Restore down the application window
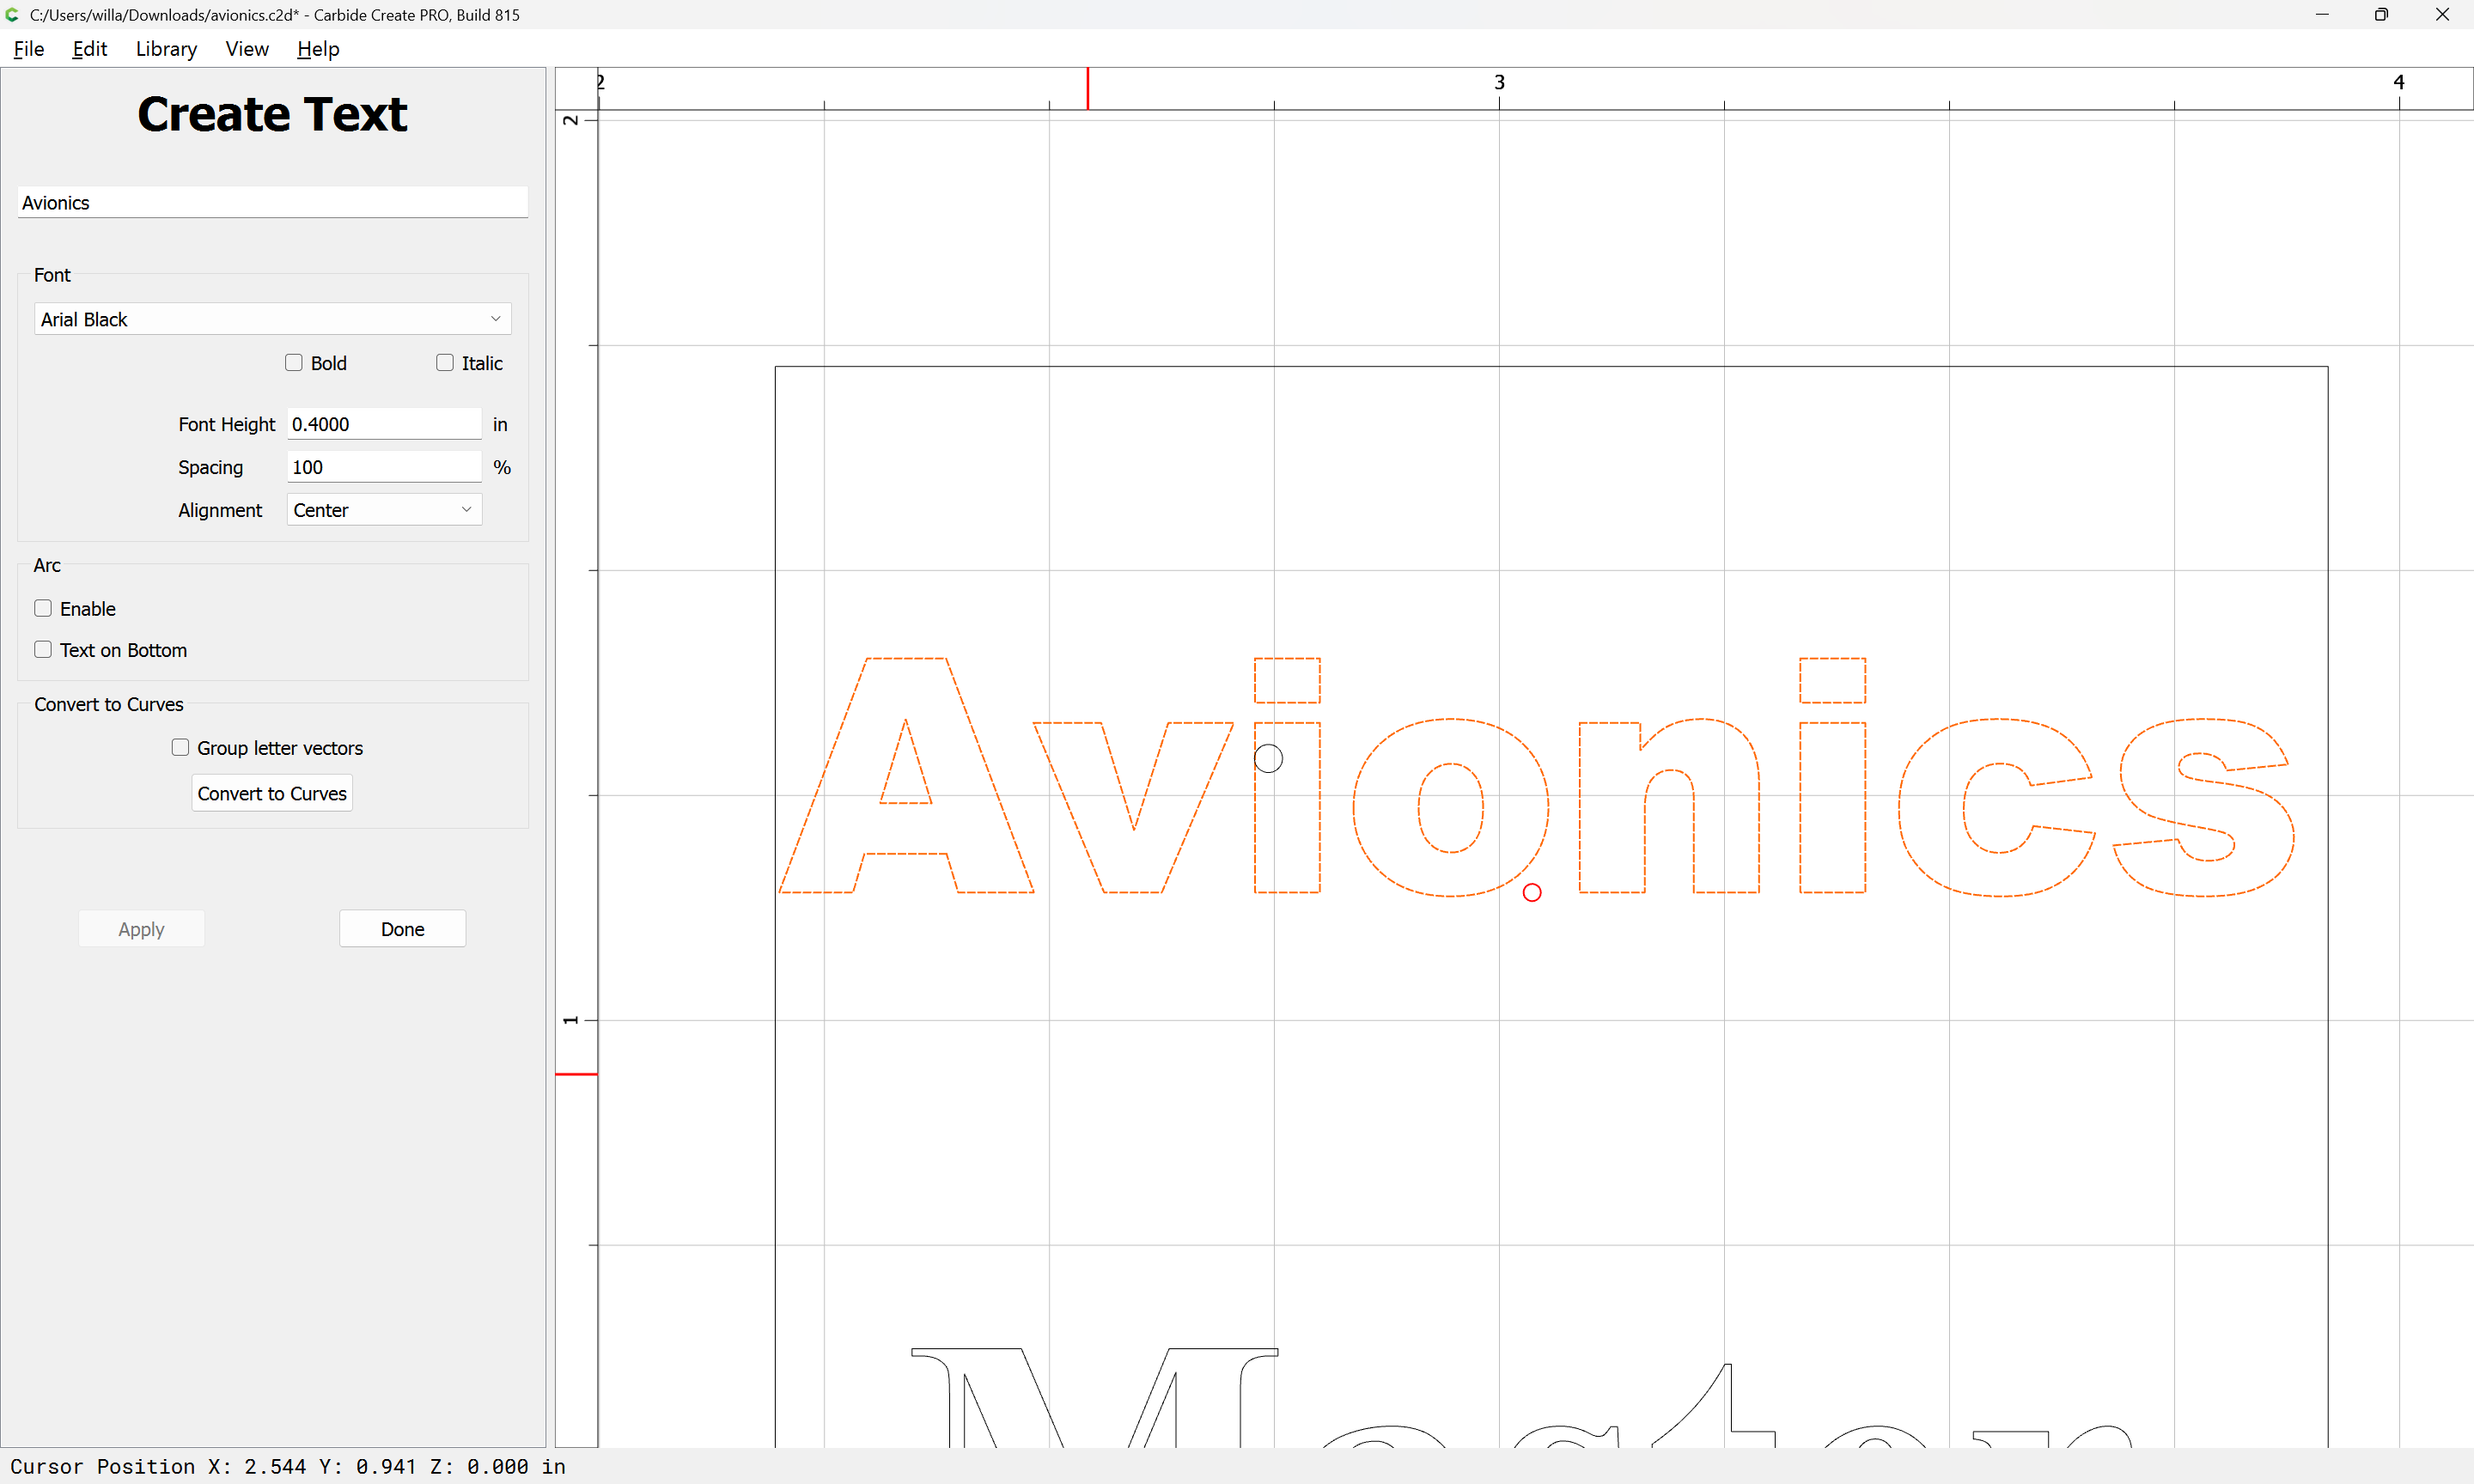This screenshot has width=2474, height=1484. click(2381, 14)
